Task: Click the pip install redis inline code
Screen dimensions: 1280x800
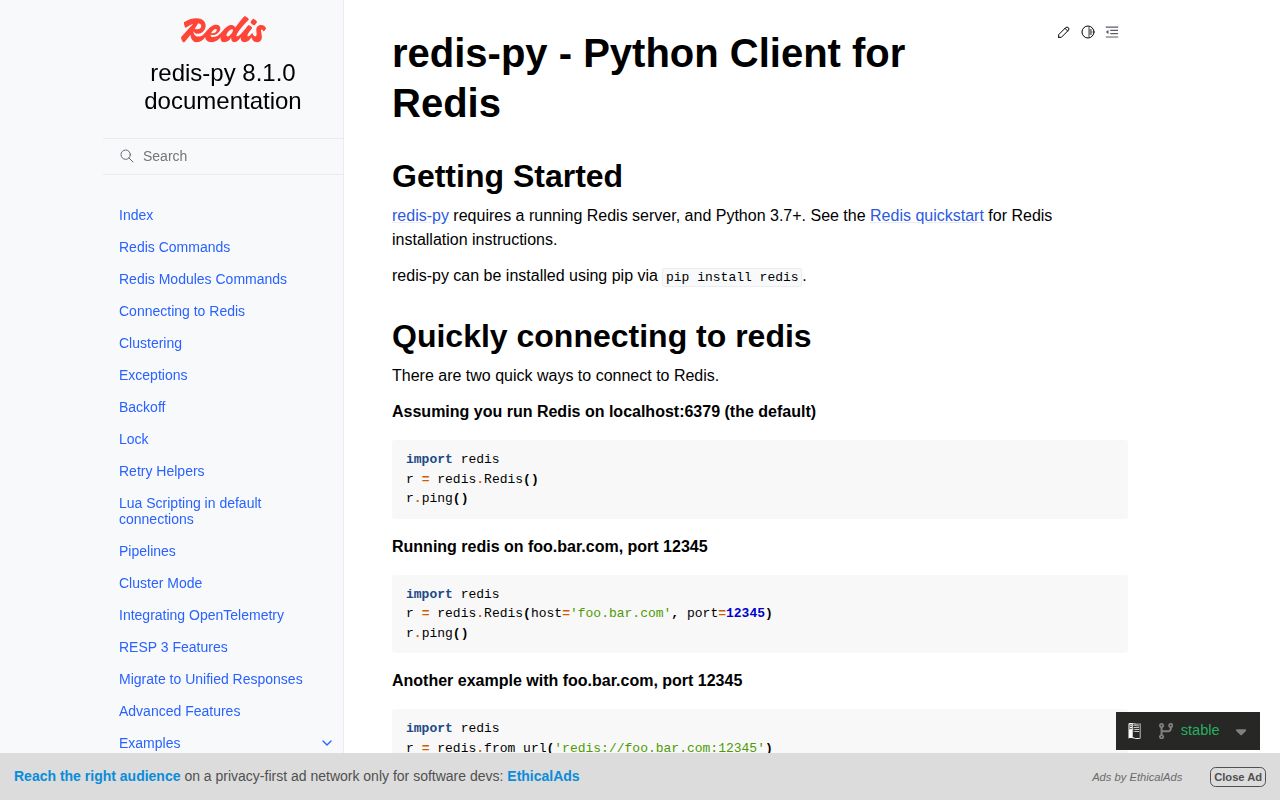Action: pyautogui.click(x=732, y=276)
